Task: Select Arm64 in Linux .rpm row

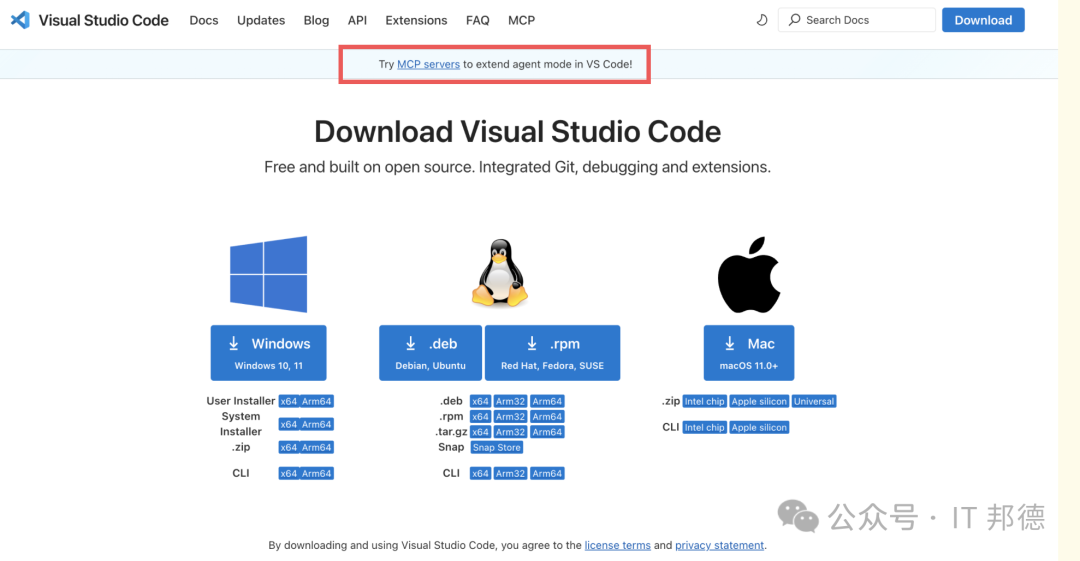Action: pyautogui.click(x=547, y=417)
